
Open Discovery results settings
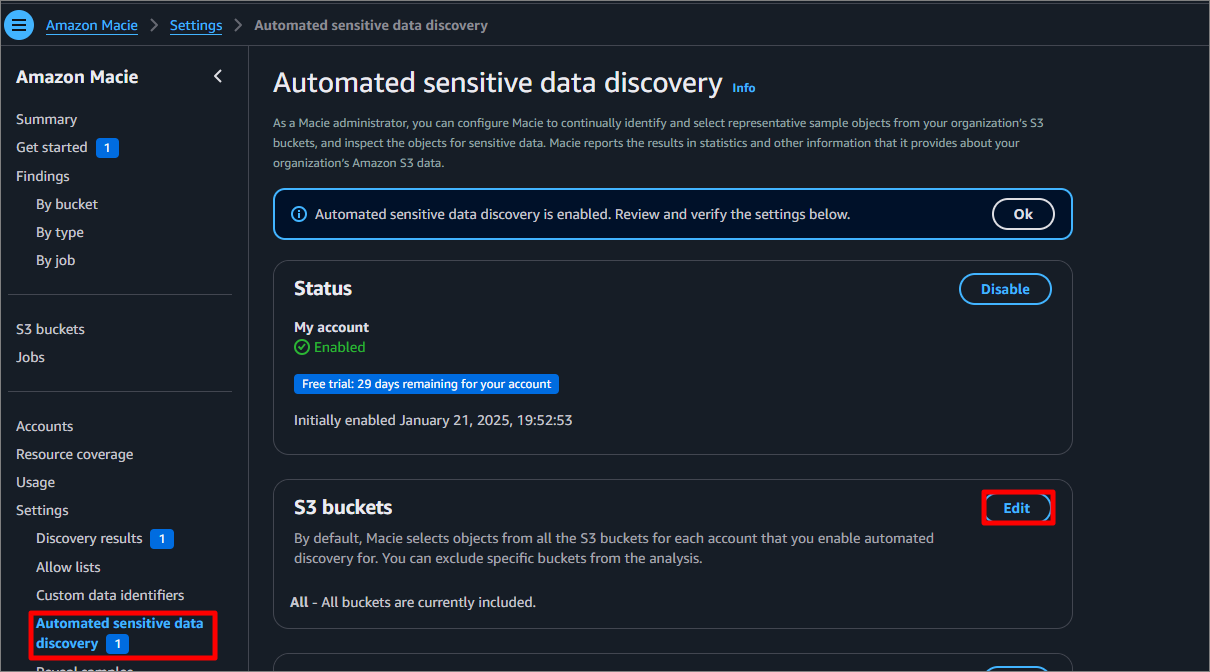pos(89,538)
